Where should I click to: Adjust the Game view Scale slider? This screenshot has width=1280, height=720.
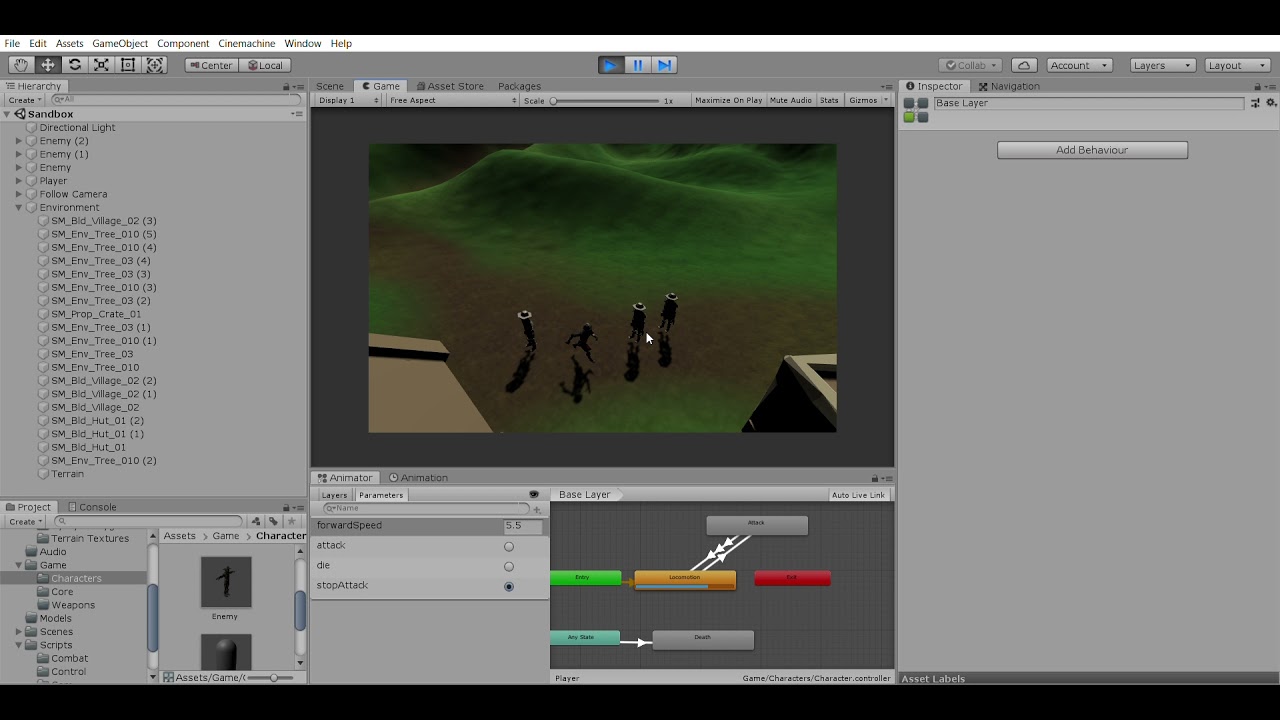pos(604,100)
